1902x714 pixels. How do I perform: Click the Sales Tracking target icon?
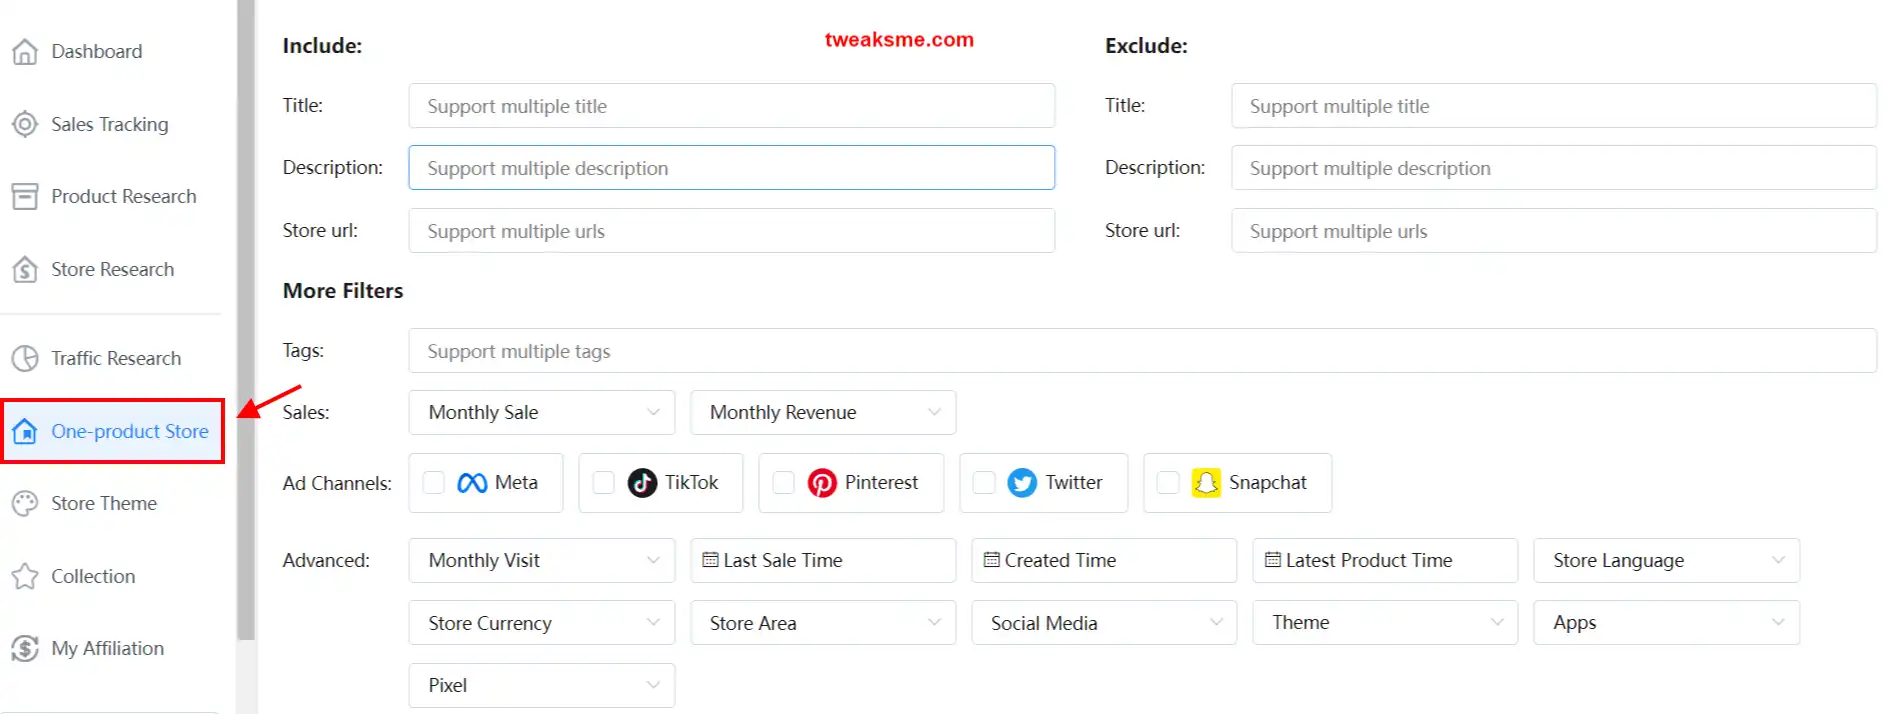point(25,124)
